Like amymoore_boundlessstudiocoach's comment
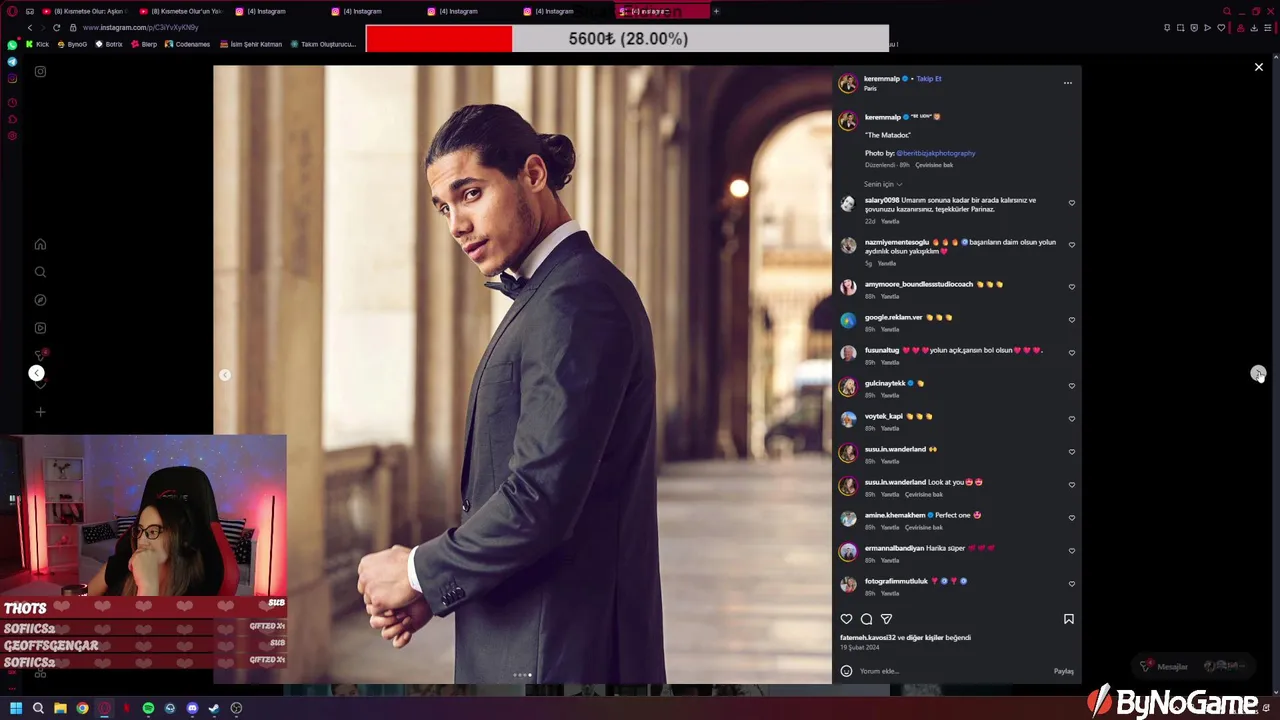The width and height of the screenshot is (1280, 720). tap(1072, 287)
